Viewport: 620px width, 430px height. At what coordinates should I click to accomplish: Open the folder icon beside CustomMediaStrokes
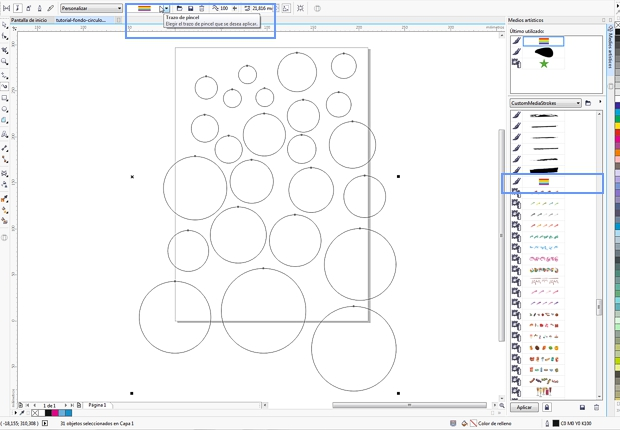pos(588,103)
